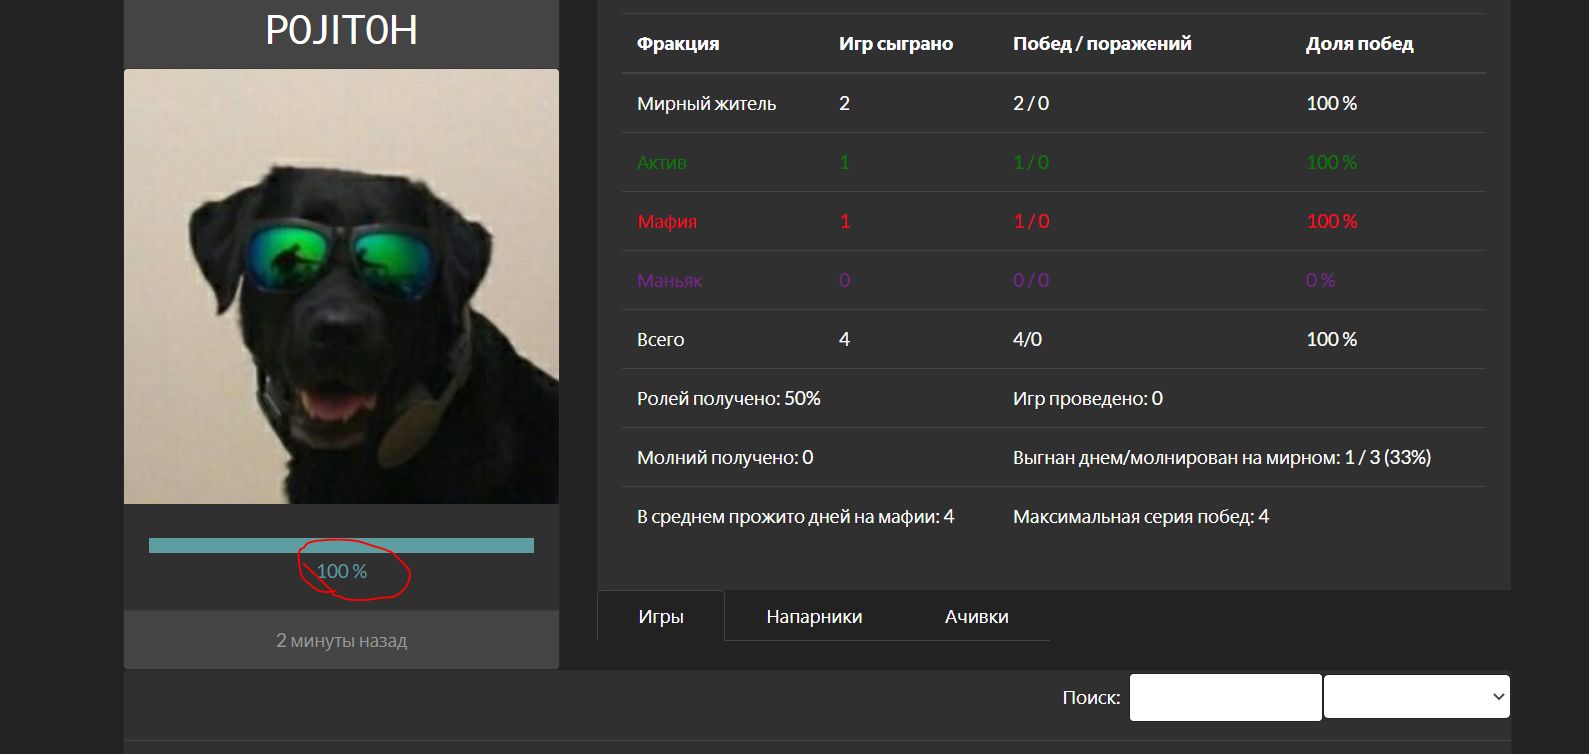Click the Доля побед column header
The height and width of the screenshot is (754, 1589).
[1359, 43]
